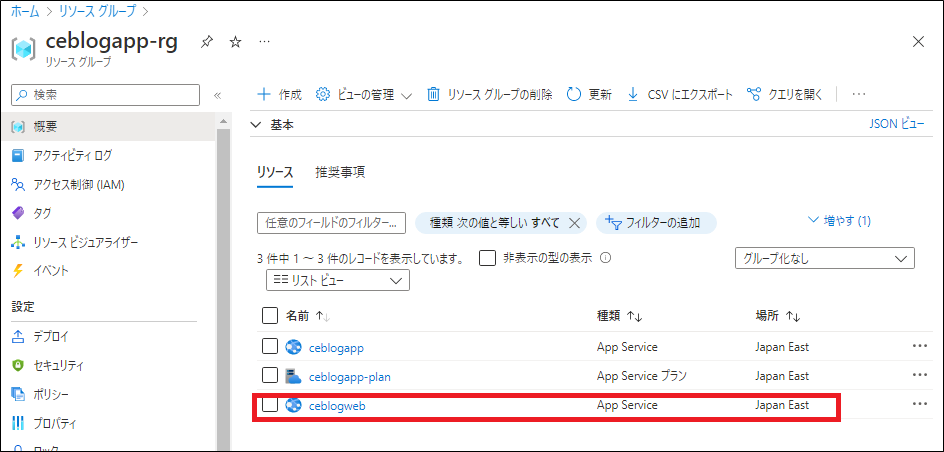This screenshot has height=452, width=944.
Task: Click クエリを開く open query
Action: [x=784, y=94]
